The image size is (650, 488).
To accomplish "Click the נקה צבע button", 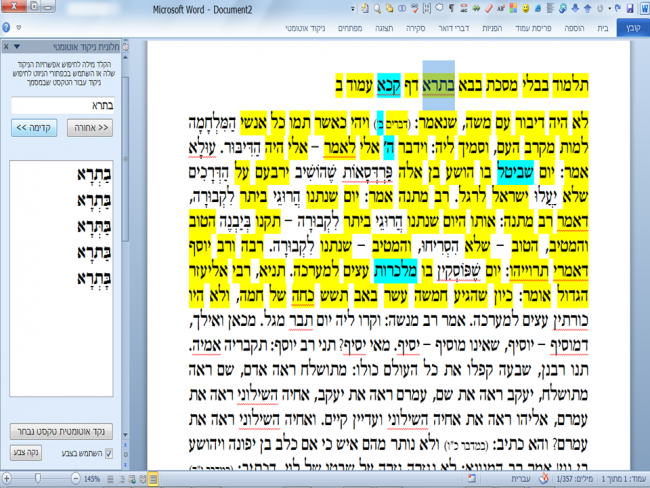I will coord(26,453).
